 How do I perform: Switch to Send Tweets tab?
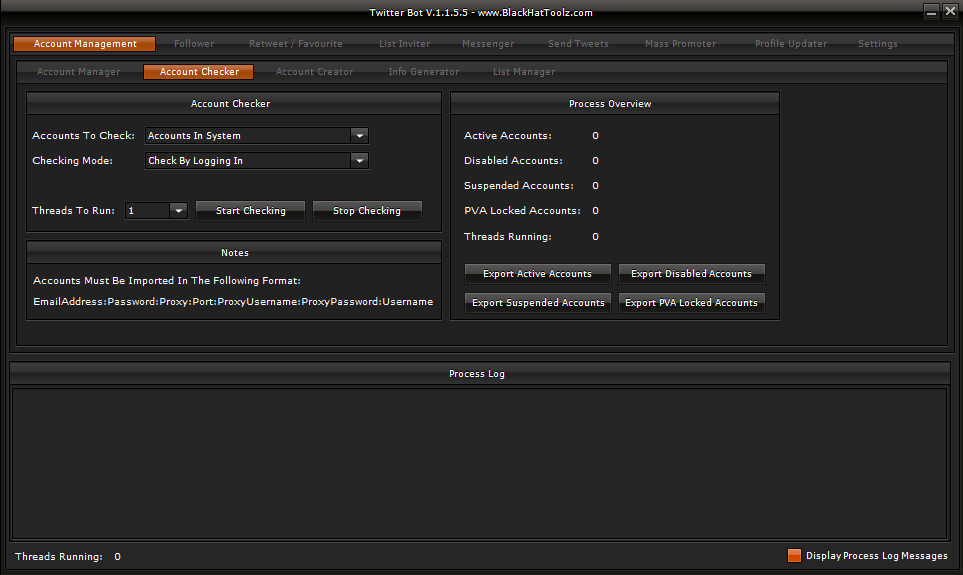578,44
